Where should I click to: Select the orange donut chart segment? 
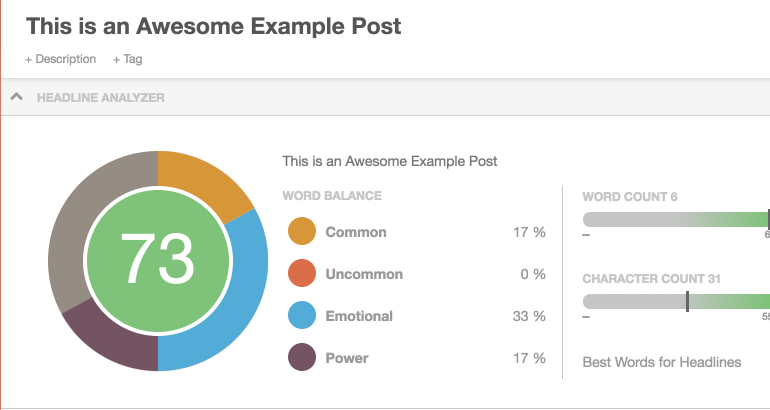coord(204,181)
